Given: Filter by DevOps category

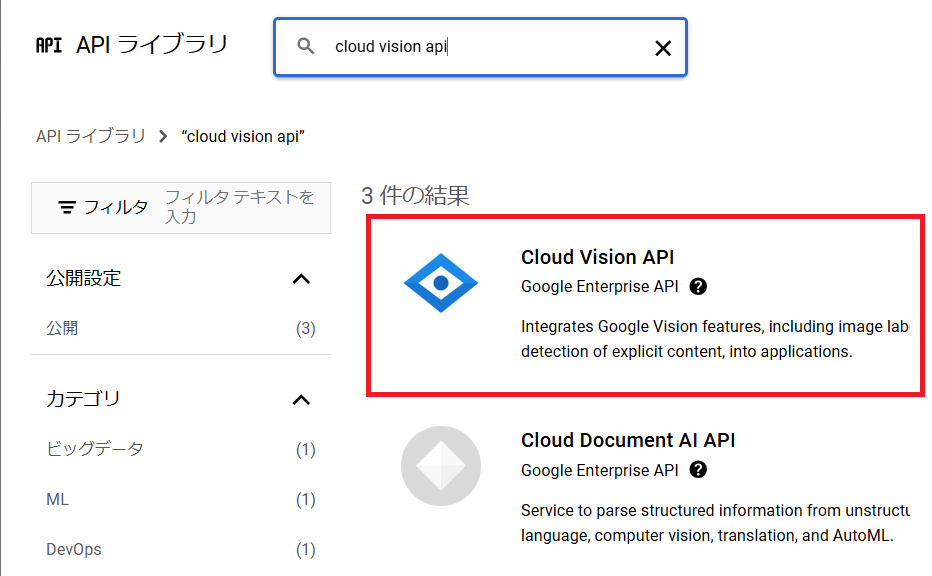Looking at the screenshot, I should (x=74, y=549).
